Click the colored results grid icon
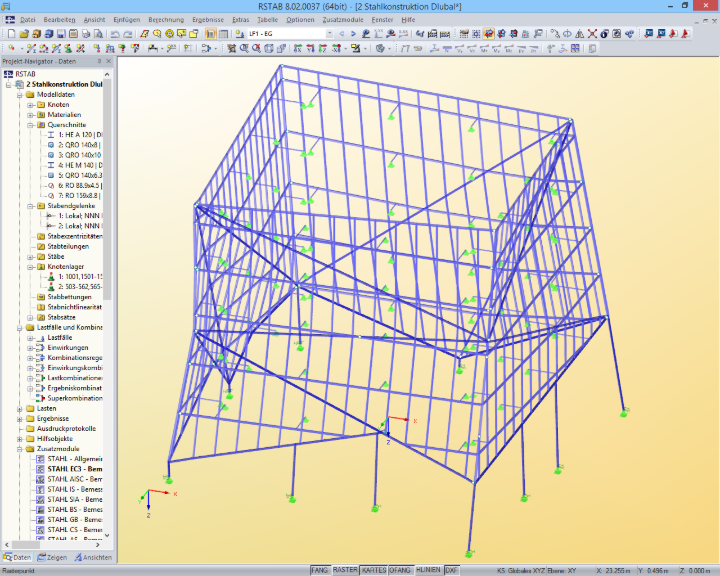 tap(575, 48)
